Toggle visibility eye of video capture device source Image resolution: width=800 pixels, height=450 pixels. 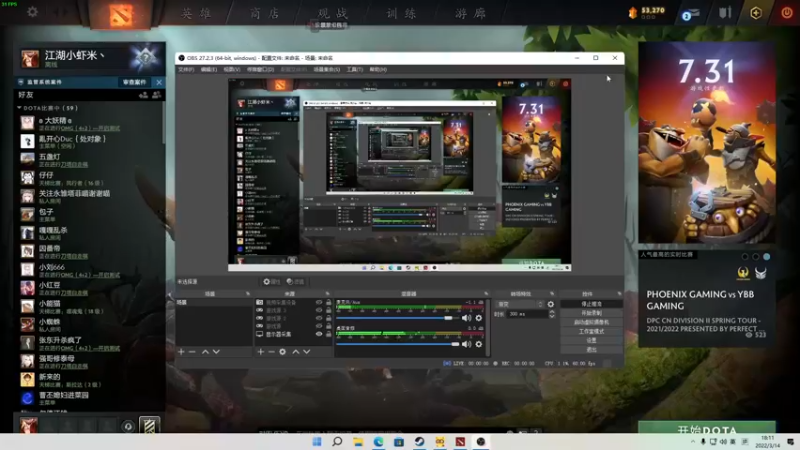[x=319, y=303]
